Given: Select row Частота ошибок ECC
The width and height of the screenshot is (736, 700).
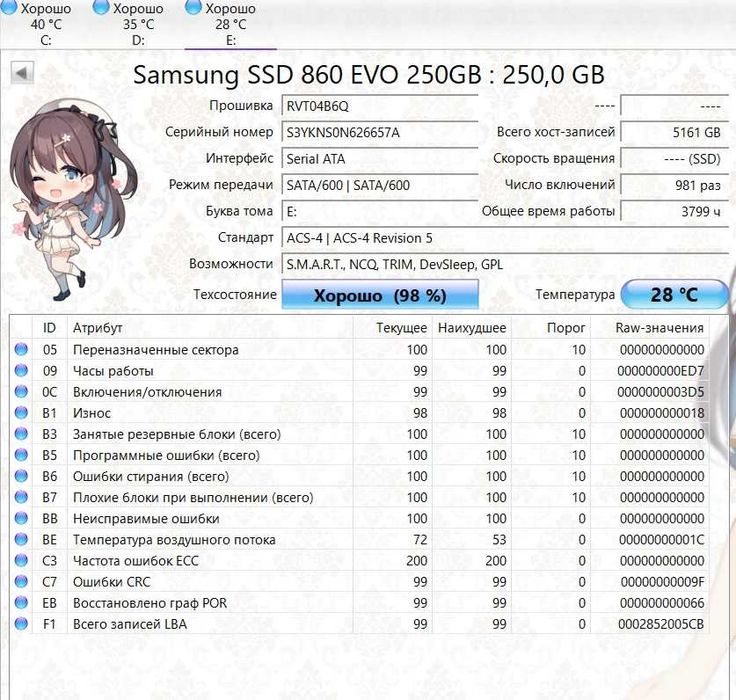Looking at the screenshot, I should tap(360, 561).
